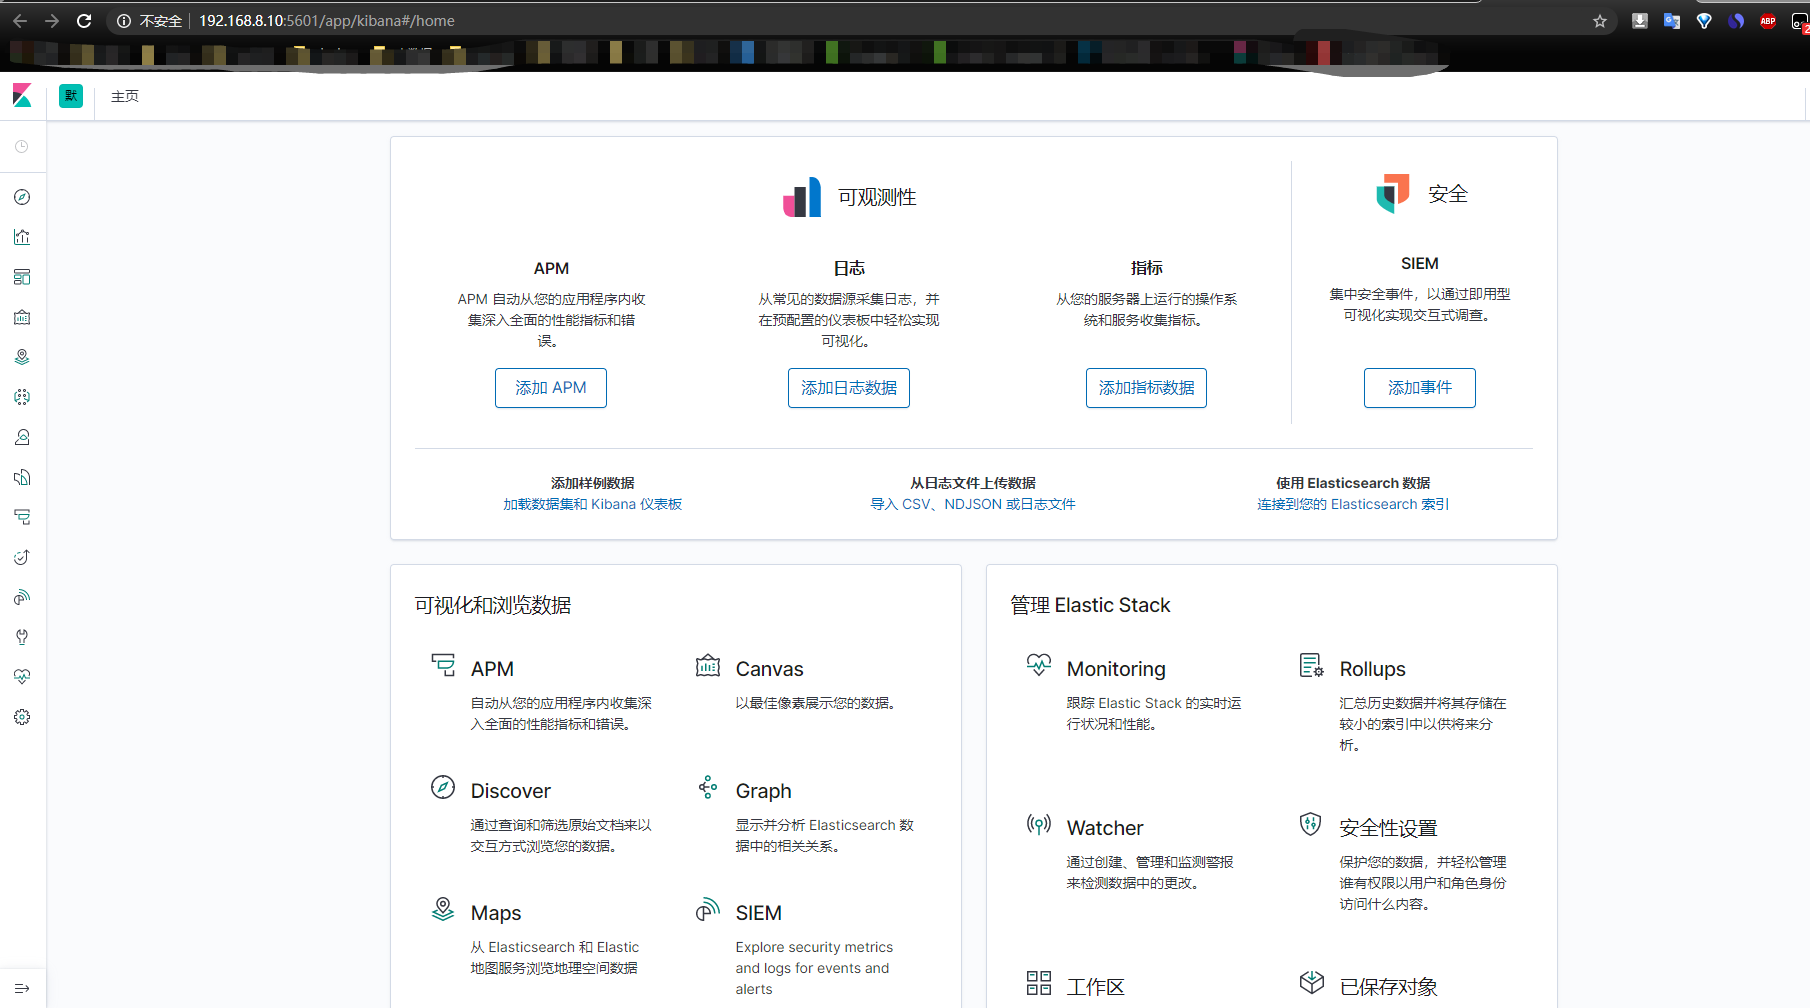Click the 工作区 grid card icon
The width and height of the screenshot is (1810, 1008).
point(1039,983)
